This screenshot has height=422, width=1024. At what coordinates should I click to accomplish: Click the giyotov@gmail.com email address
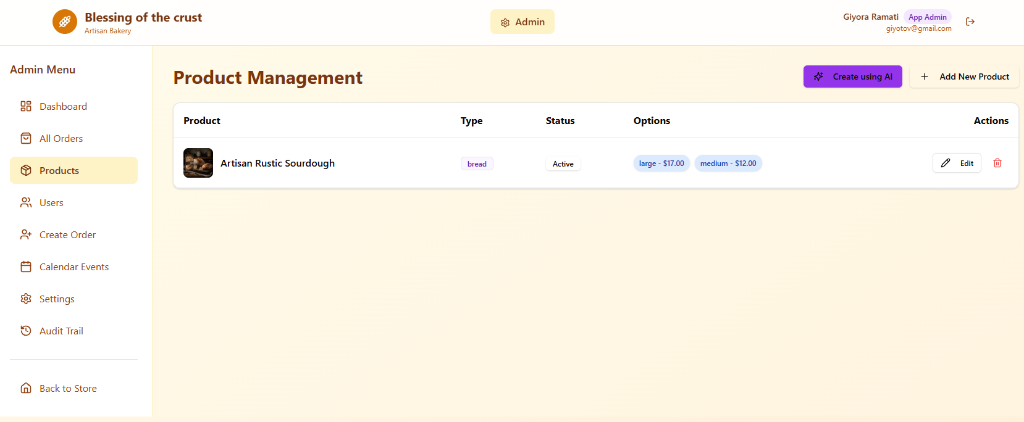point(919,29)
